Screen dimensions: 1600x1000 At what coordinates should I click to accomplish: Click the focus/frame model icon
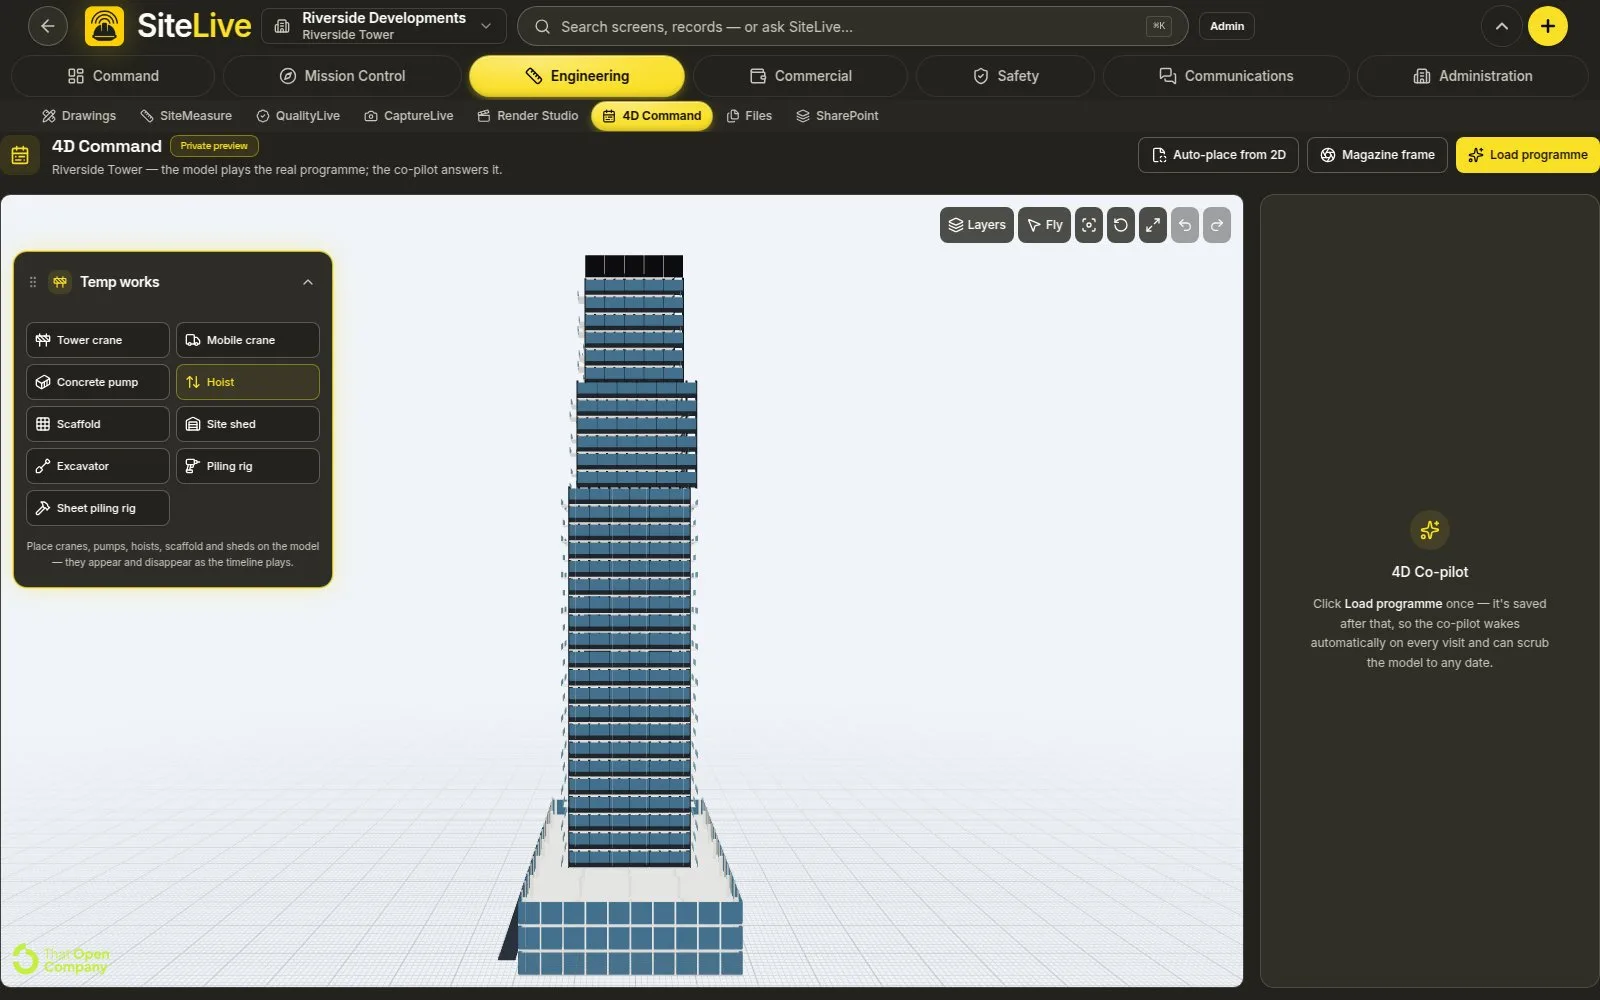pyautogui.click(x=1089, y=225)
